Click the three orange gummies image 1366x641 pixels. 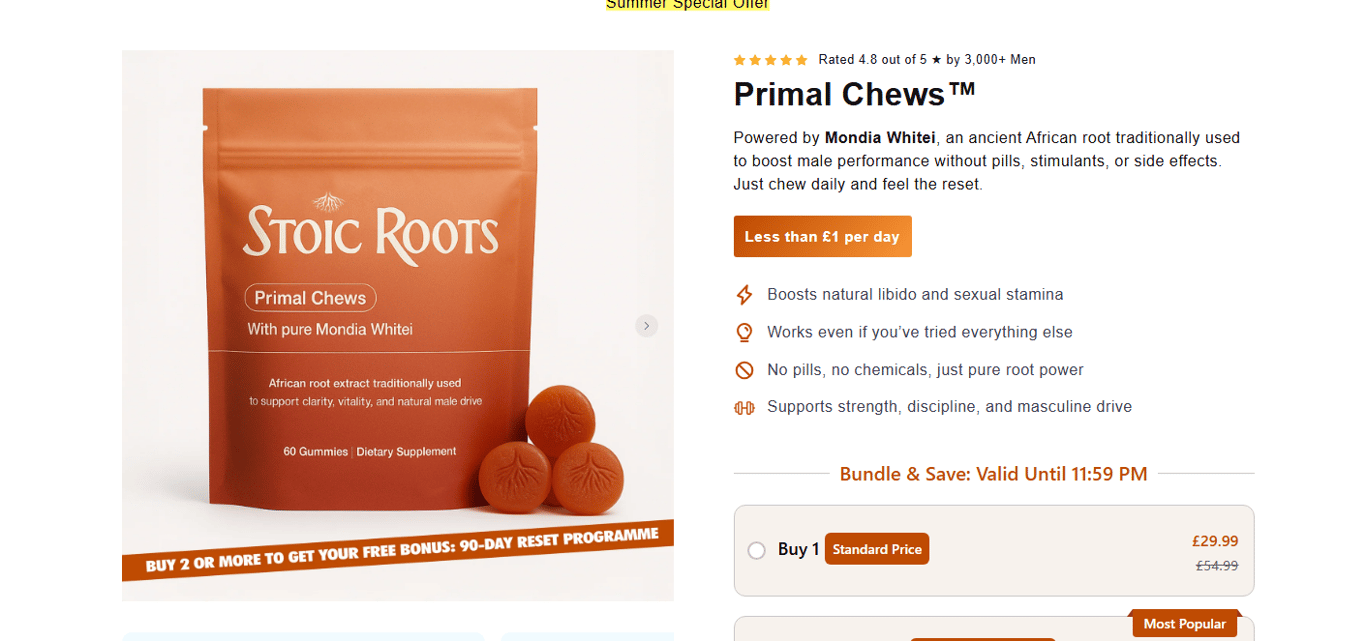tap(551, 448)
